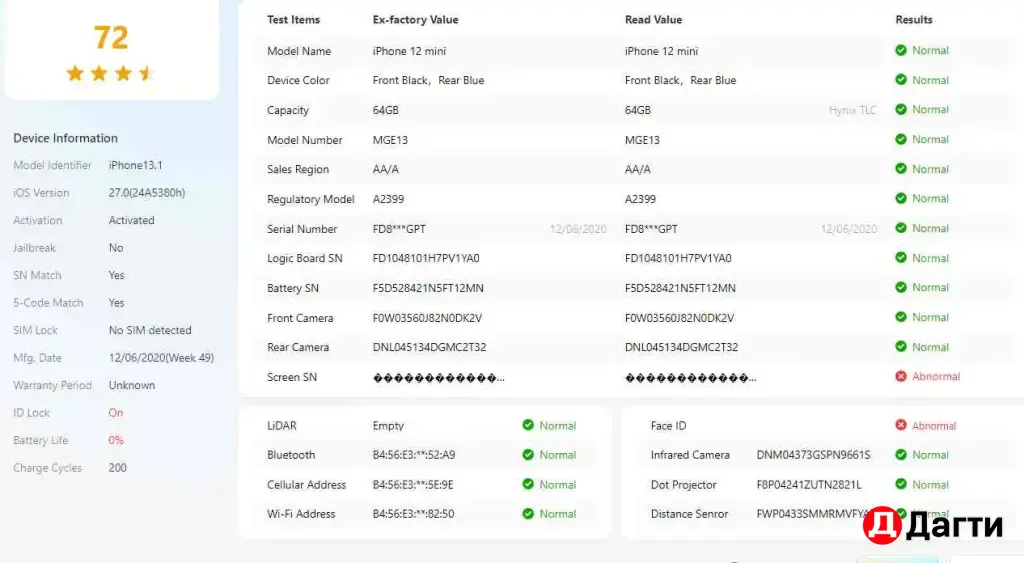Select the Read Value column header
This screenshot has width=1024, height=563.
click(x=653, y=20)
